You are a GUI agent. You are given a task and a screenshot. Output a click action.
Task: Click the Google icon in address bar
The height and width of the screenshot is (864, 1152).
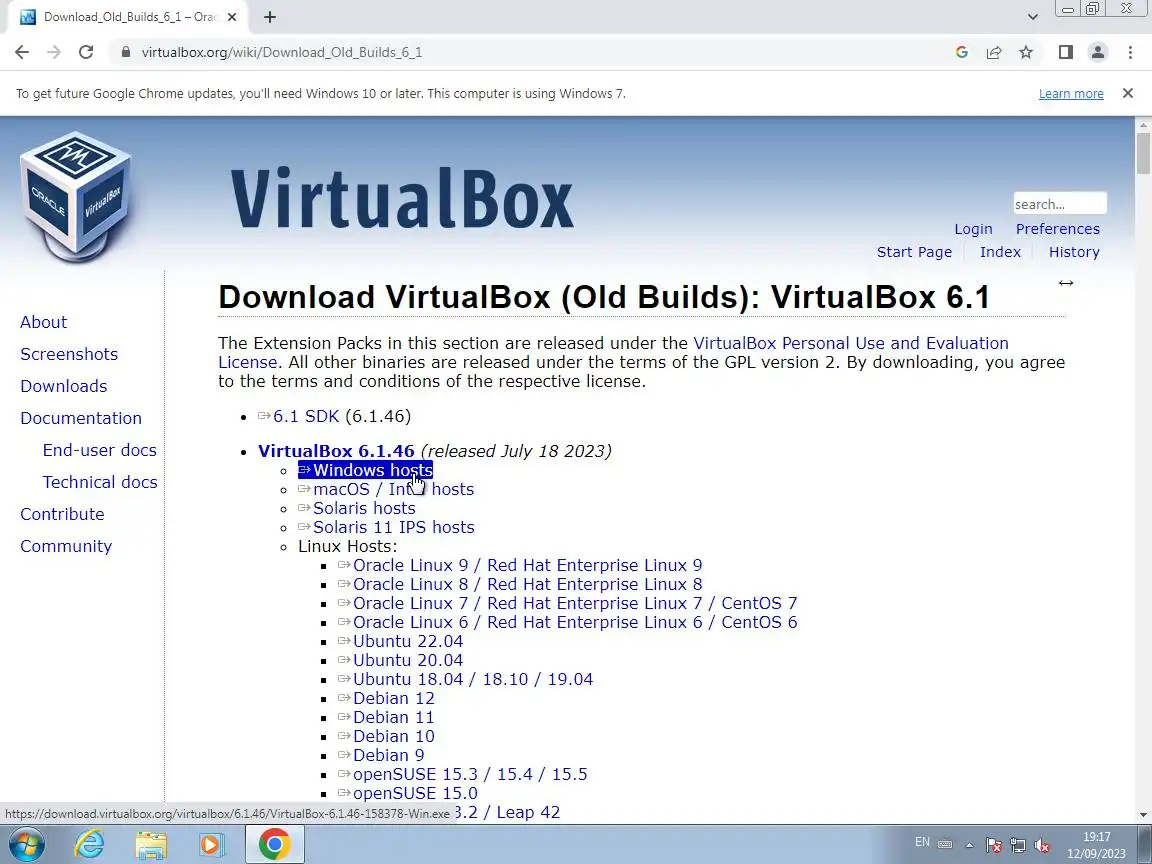(962, 52)
